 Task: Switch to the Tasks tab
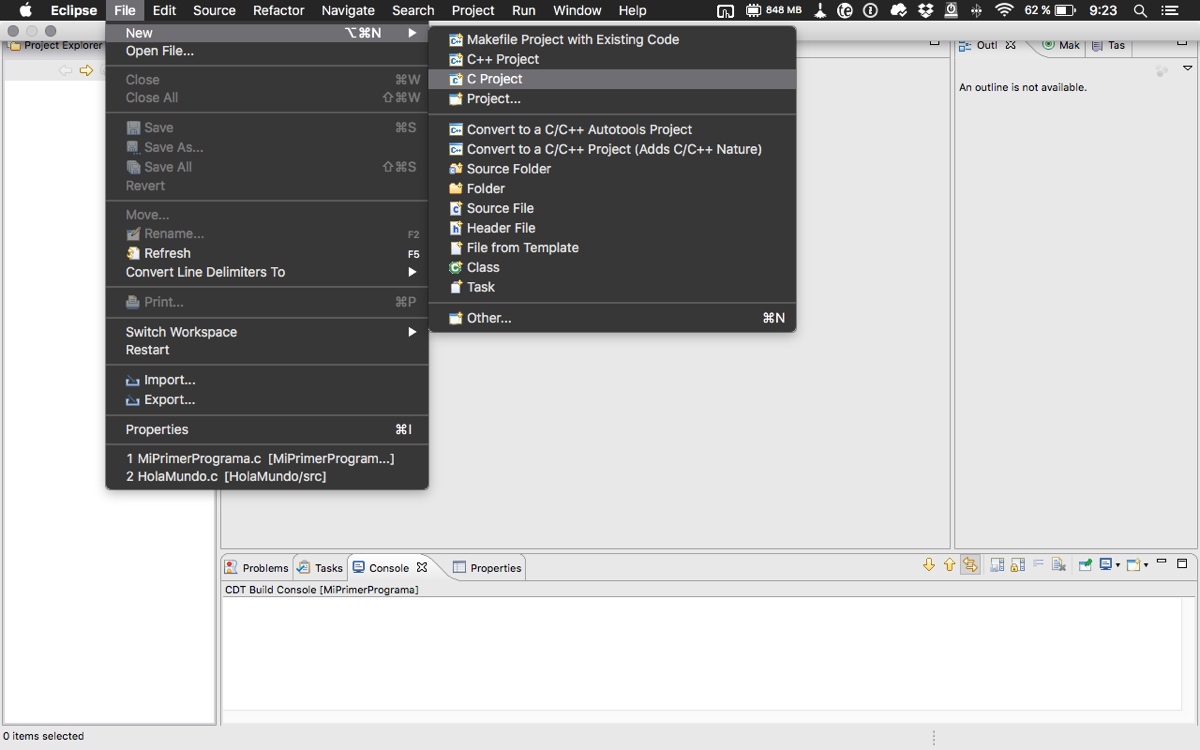pyautogui.click(x=320, y=568)
